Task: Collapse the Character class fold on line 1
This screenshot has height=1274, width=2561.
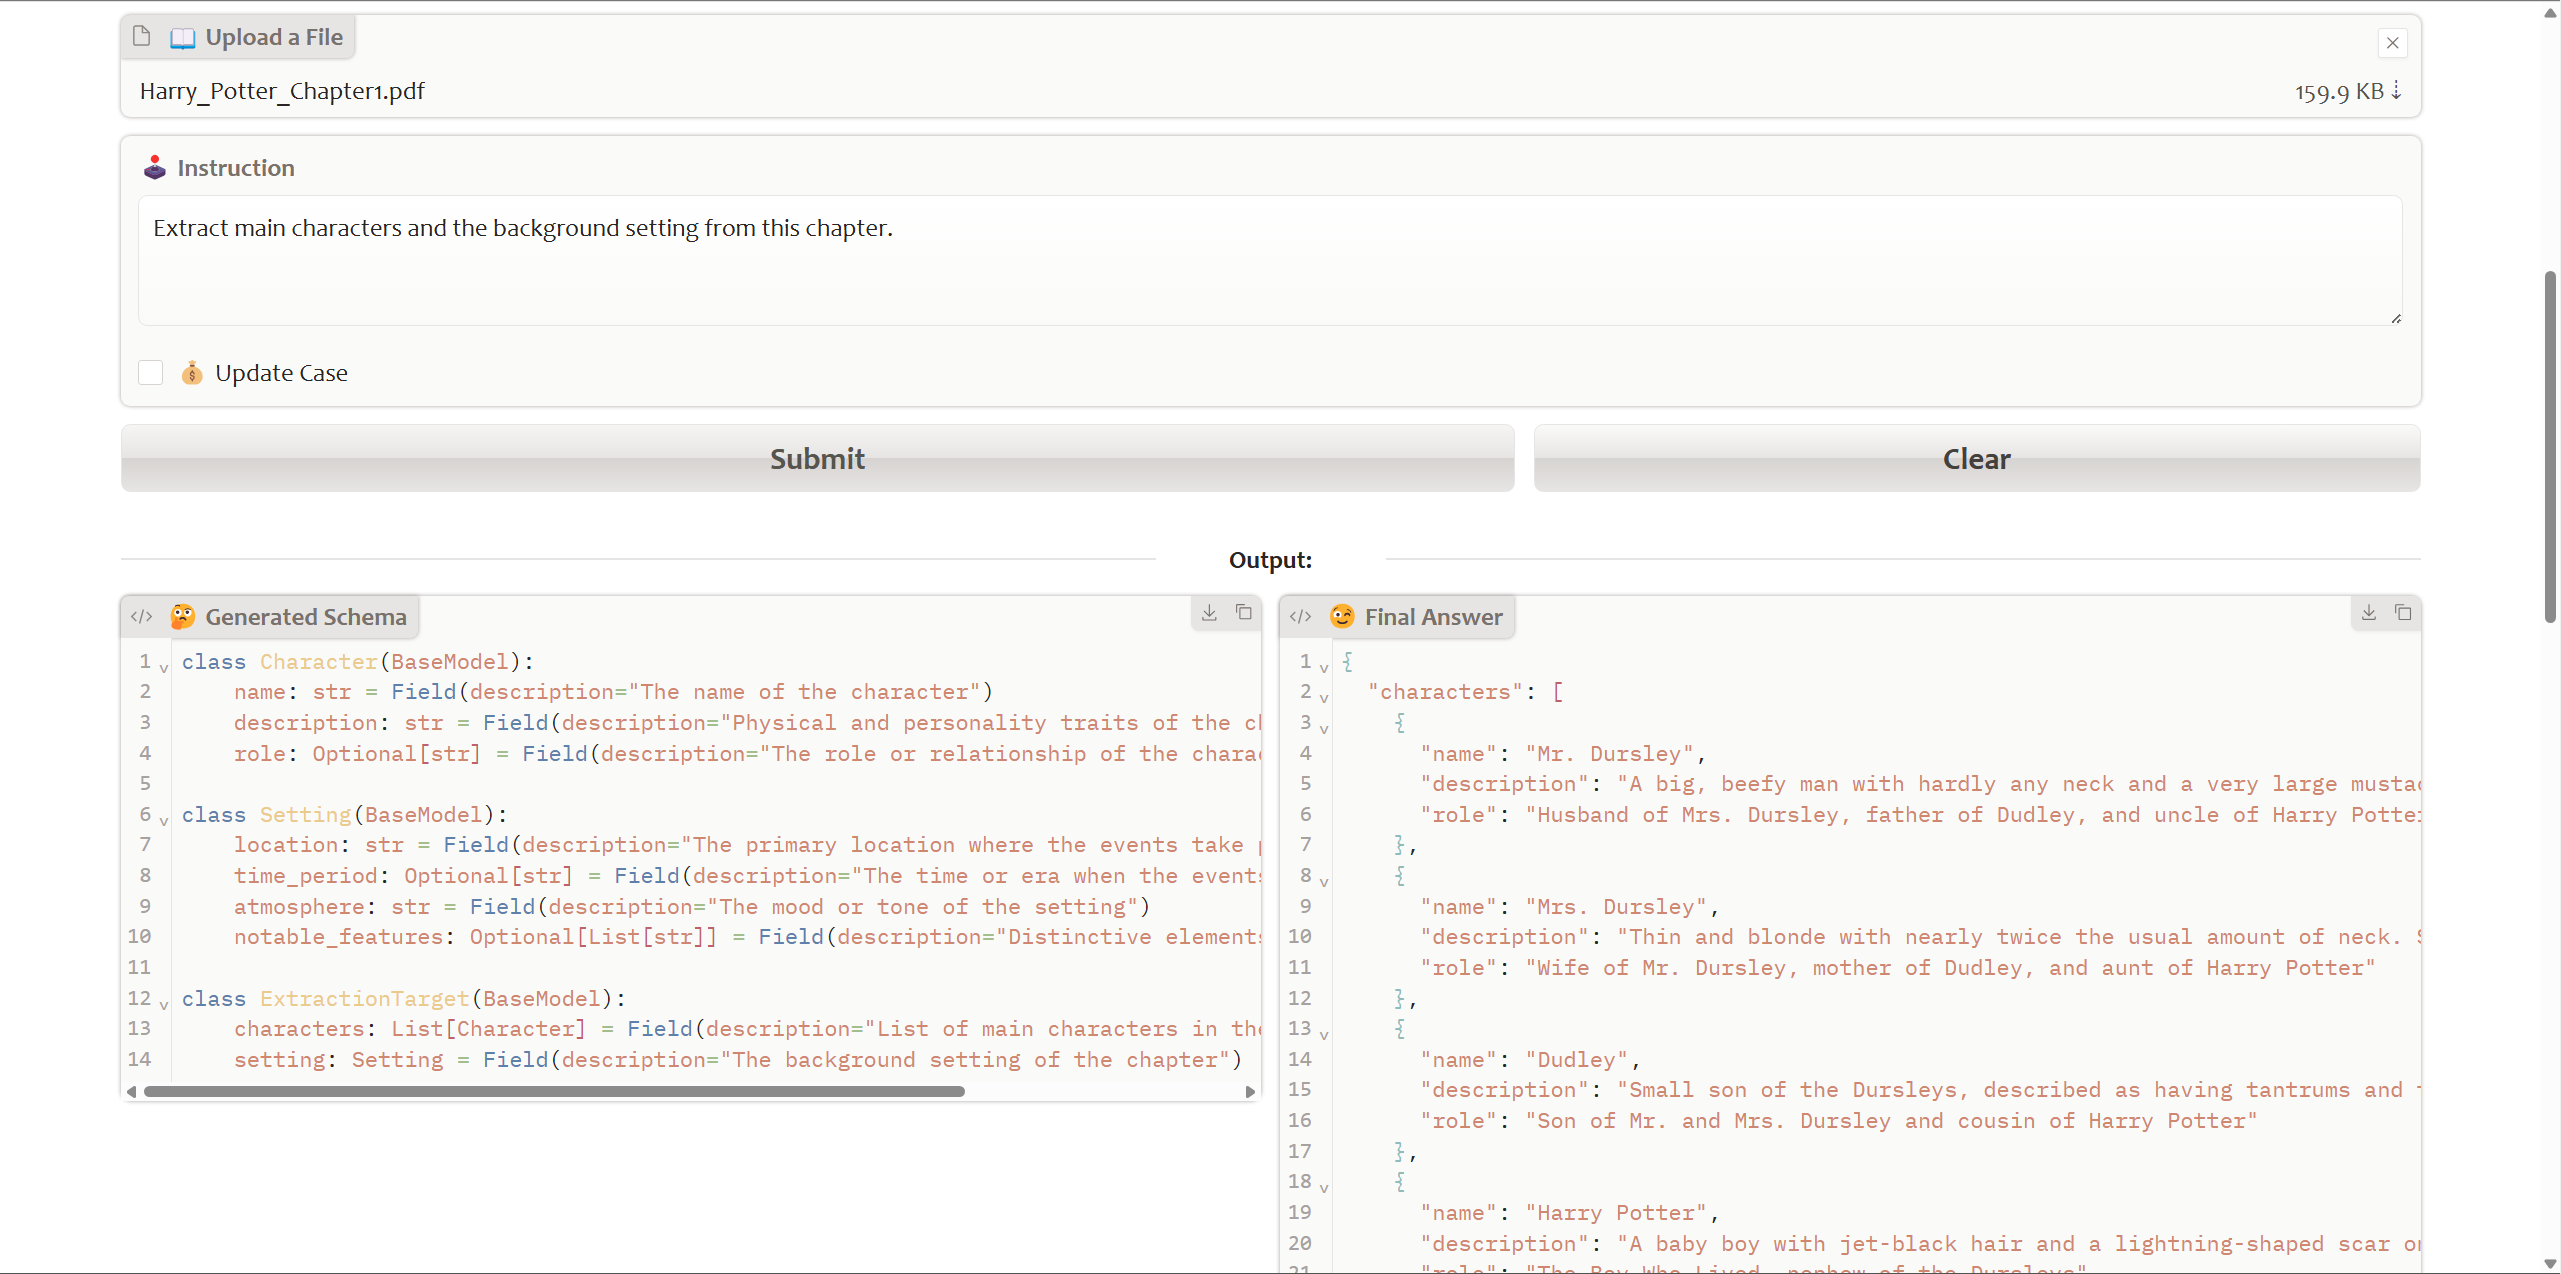Action: click(x=164, y=667)
